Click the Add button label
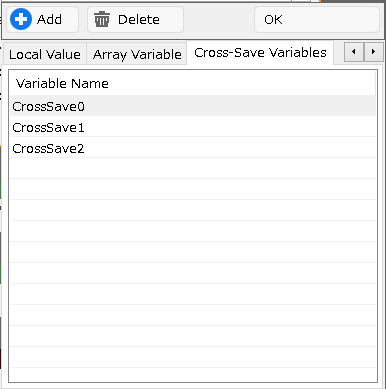Viewport: 386px width, 389px height. [49, 19]
